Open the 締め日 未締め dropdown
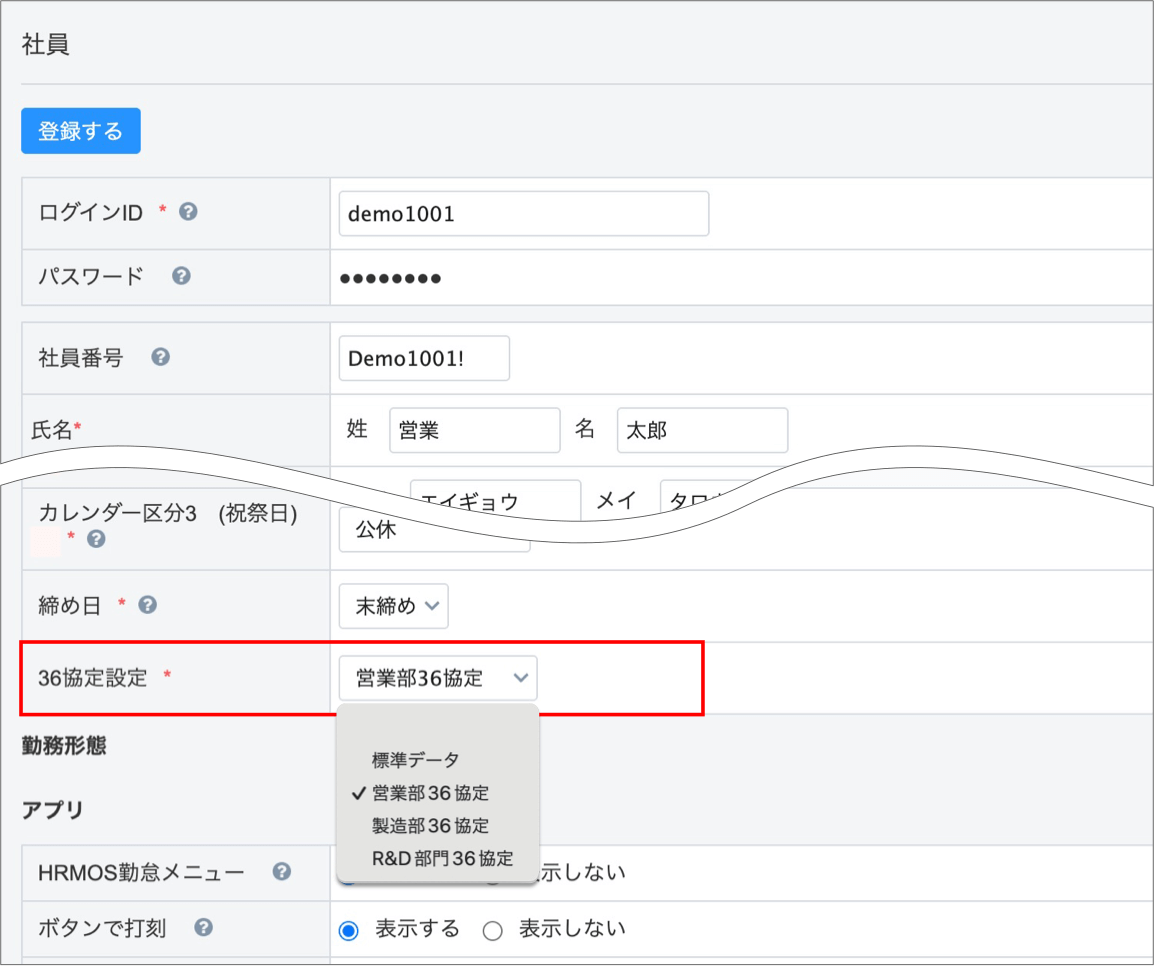The image size is (1154, 966). pos(393,606)
